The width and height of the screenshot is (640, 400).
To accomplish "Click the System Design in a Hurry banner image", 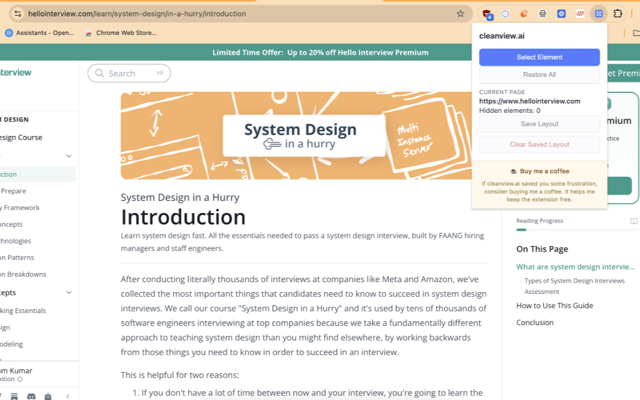I will point(296,136).
